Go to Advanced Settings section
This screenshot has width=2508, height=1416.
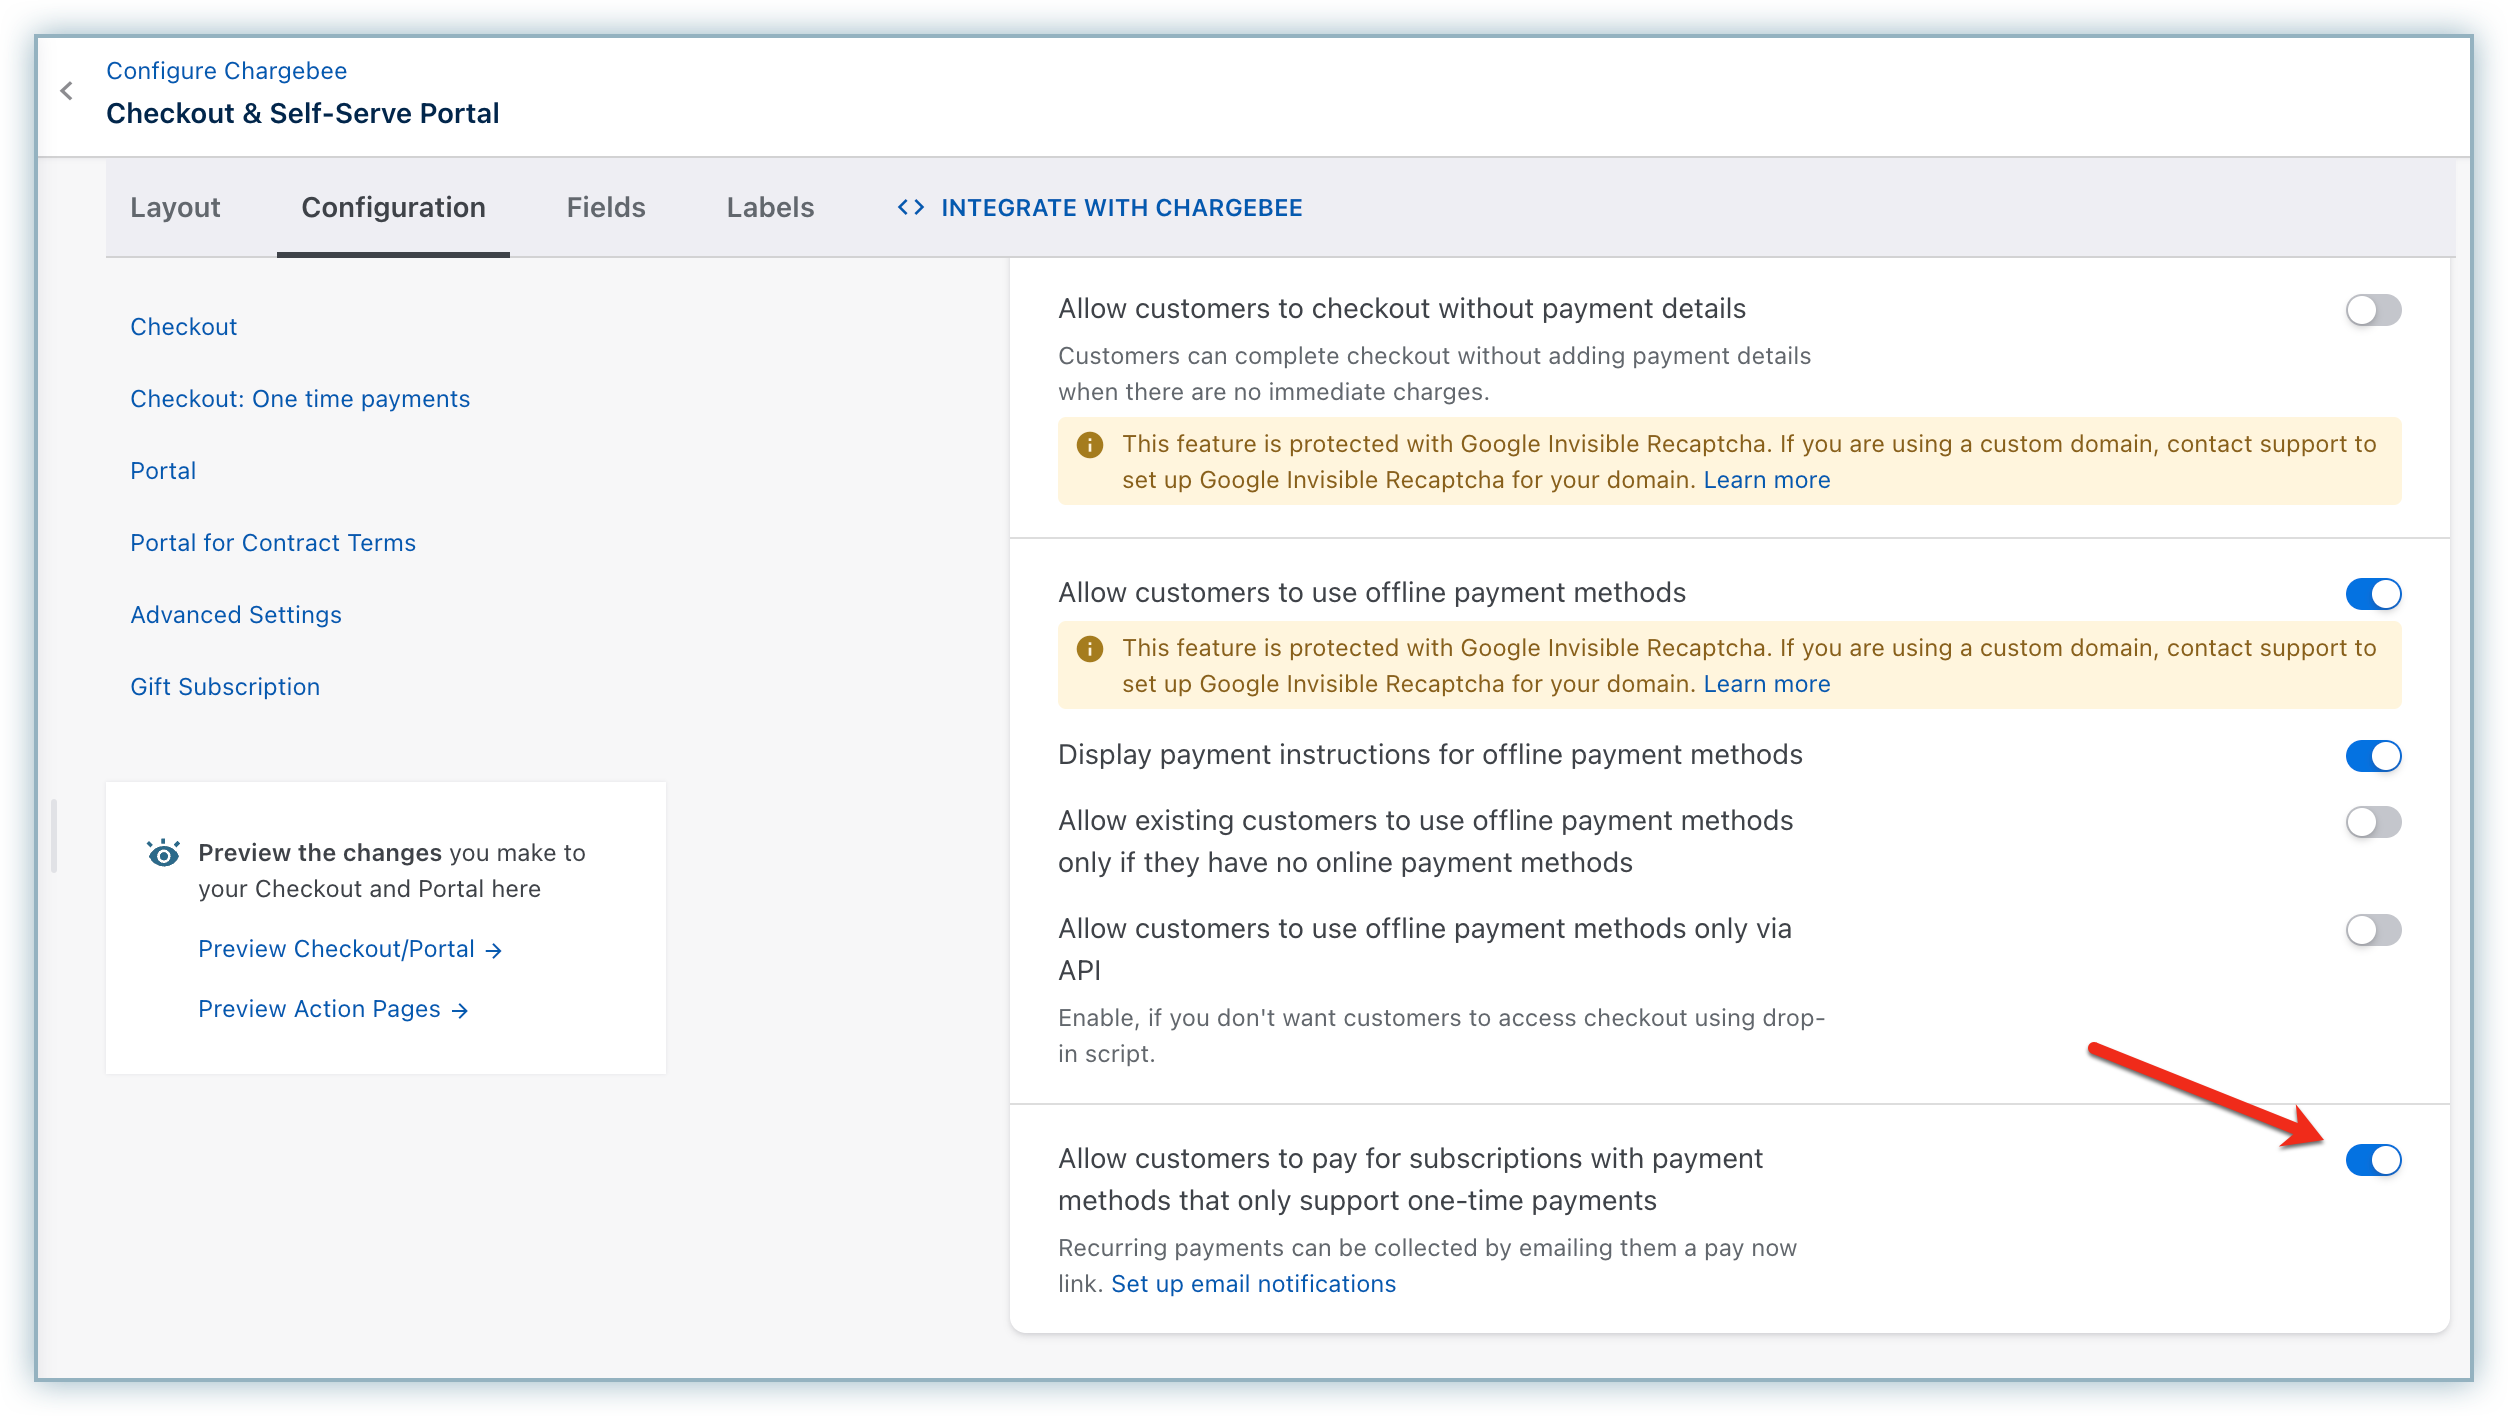[x=236, y=615]
